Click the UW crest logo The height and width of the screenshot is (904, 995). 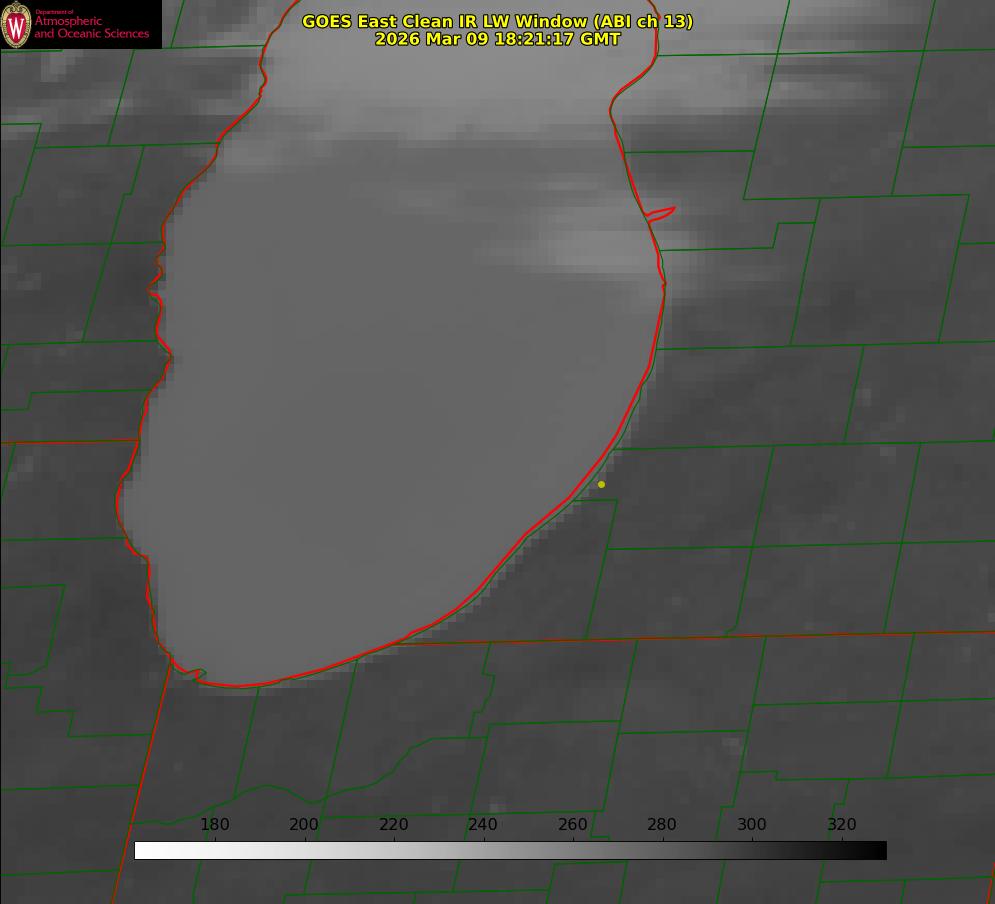pos(16,24)
